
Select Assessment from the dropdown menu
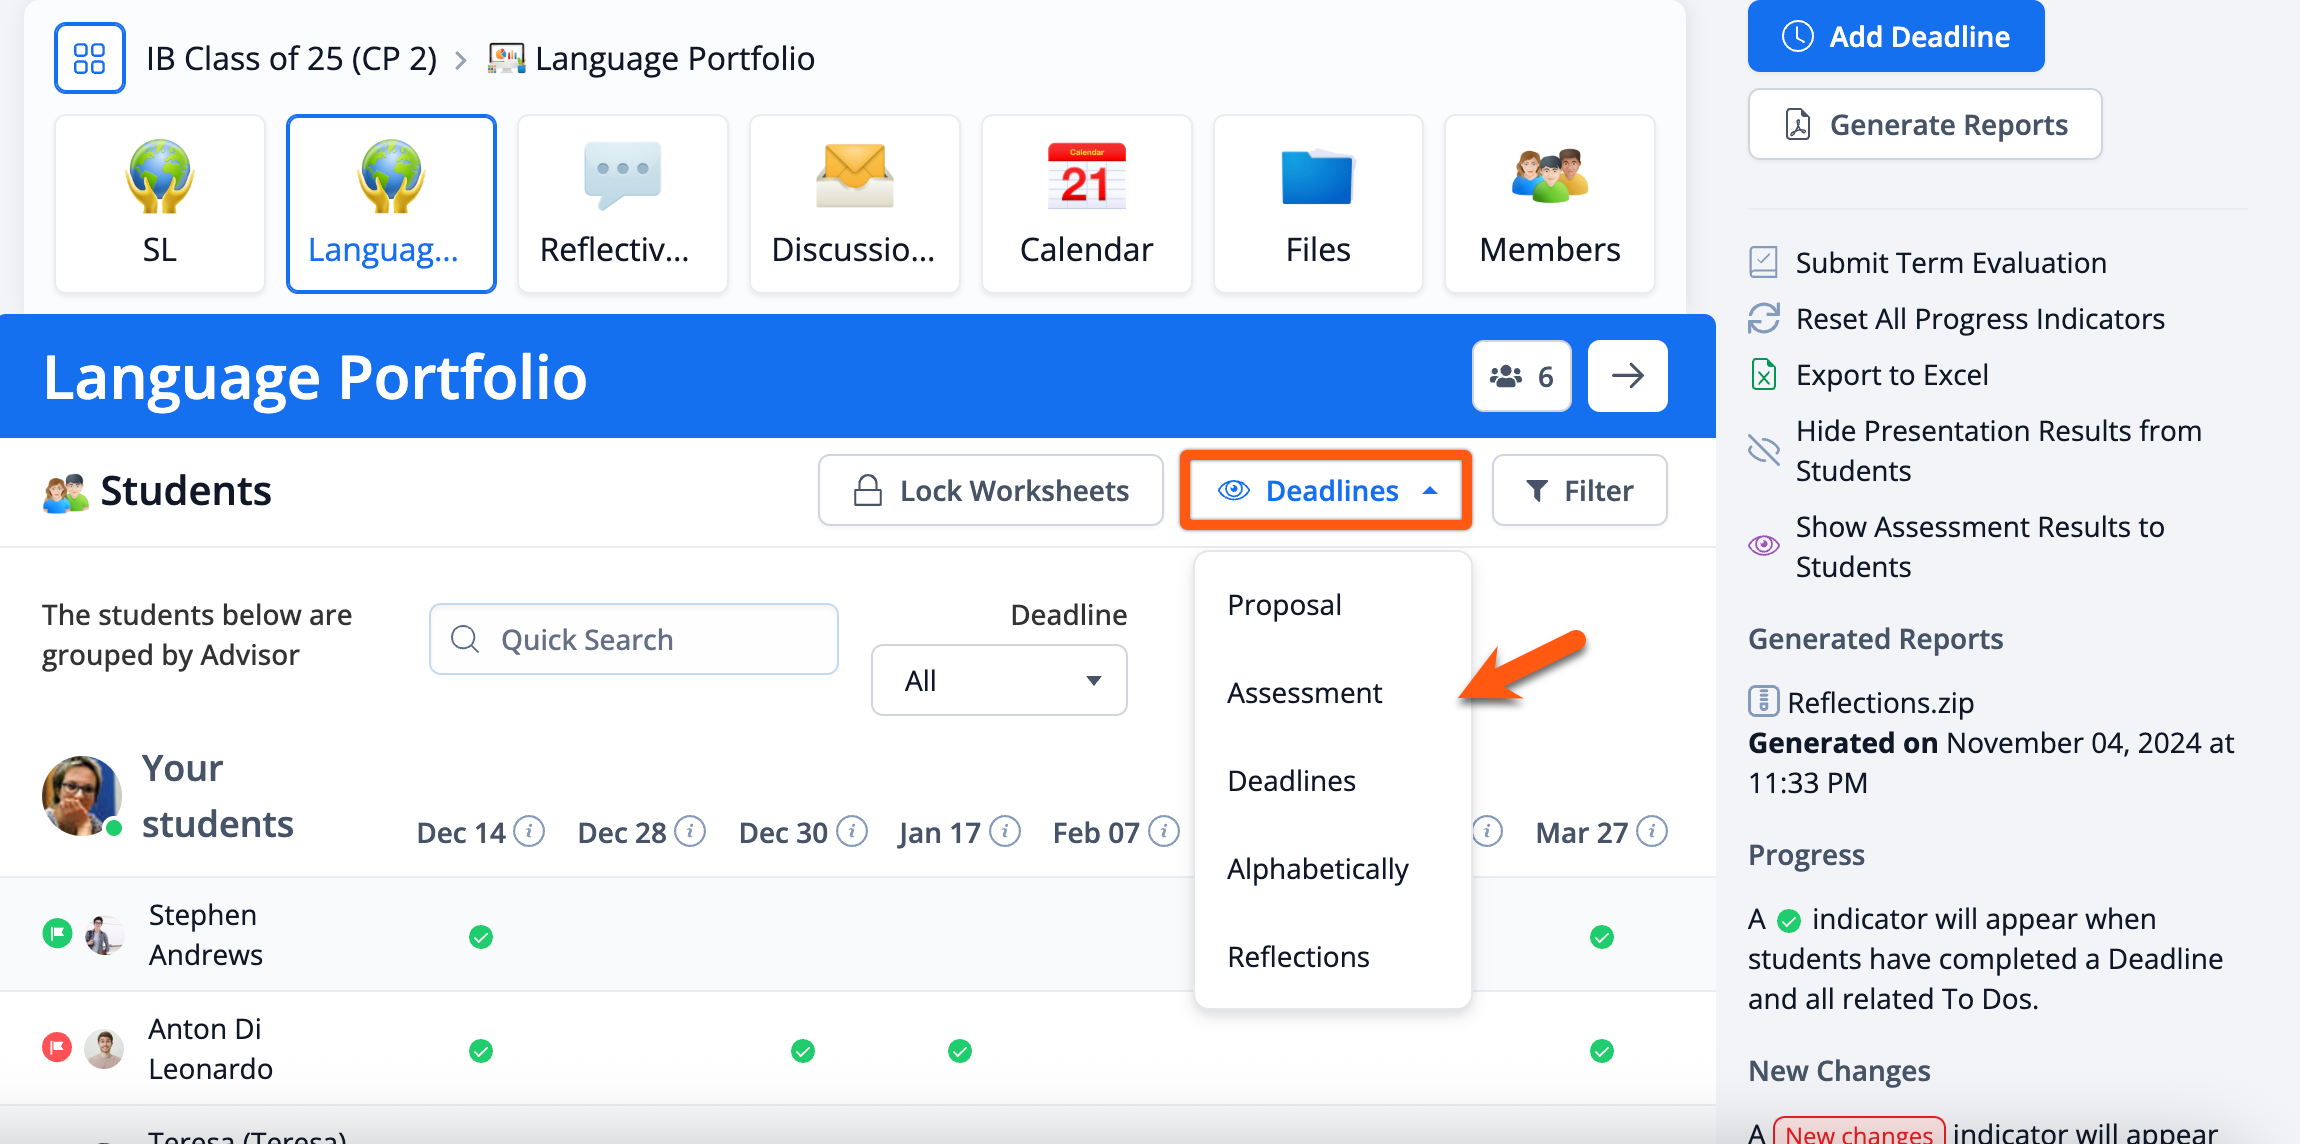(1304, 692)
